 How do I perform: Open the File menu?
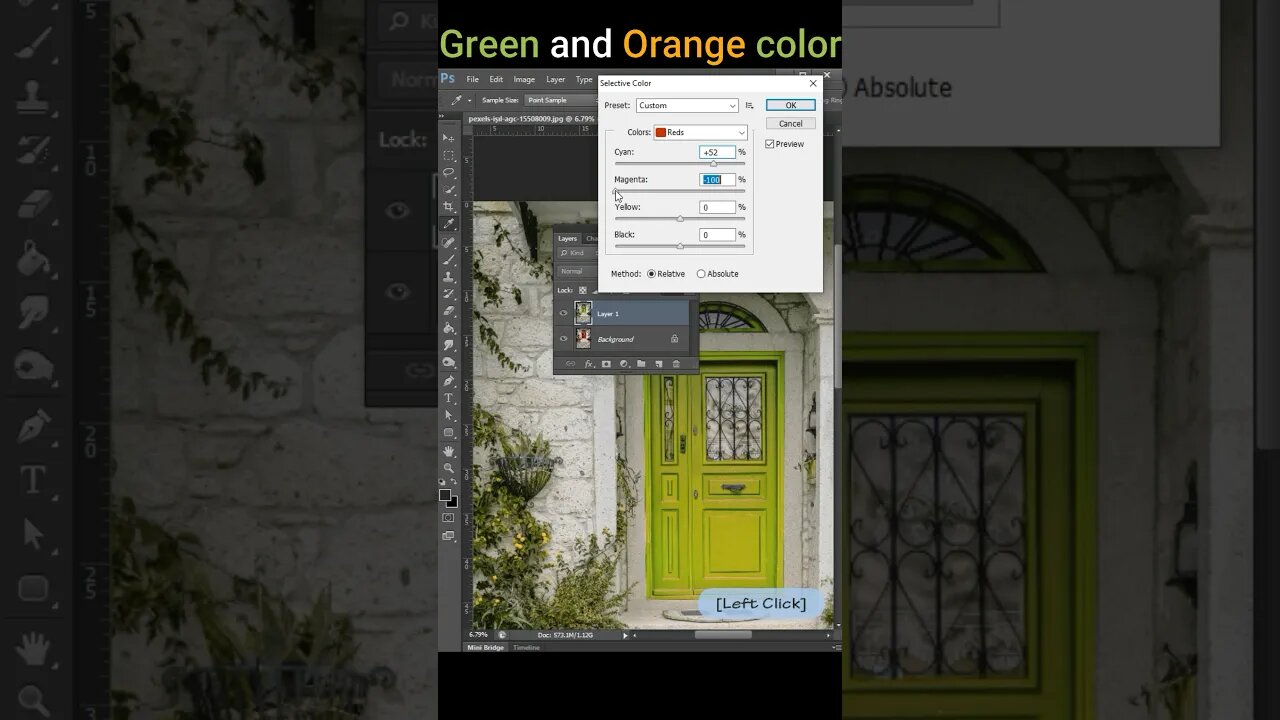point(472,79)
